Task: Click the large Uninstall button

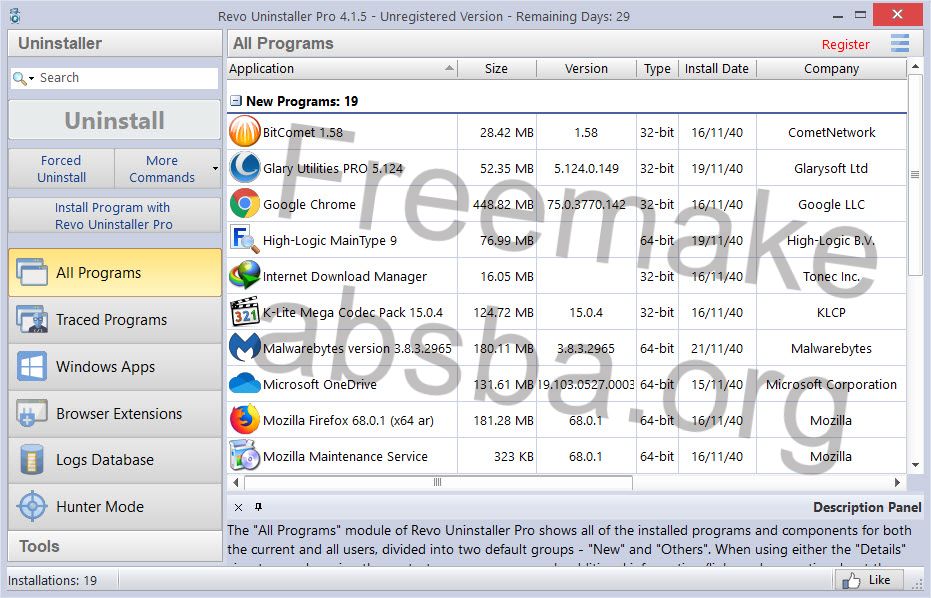Action: coord(115,121)
